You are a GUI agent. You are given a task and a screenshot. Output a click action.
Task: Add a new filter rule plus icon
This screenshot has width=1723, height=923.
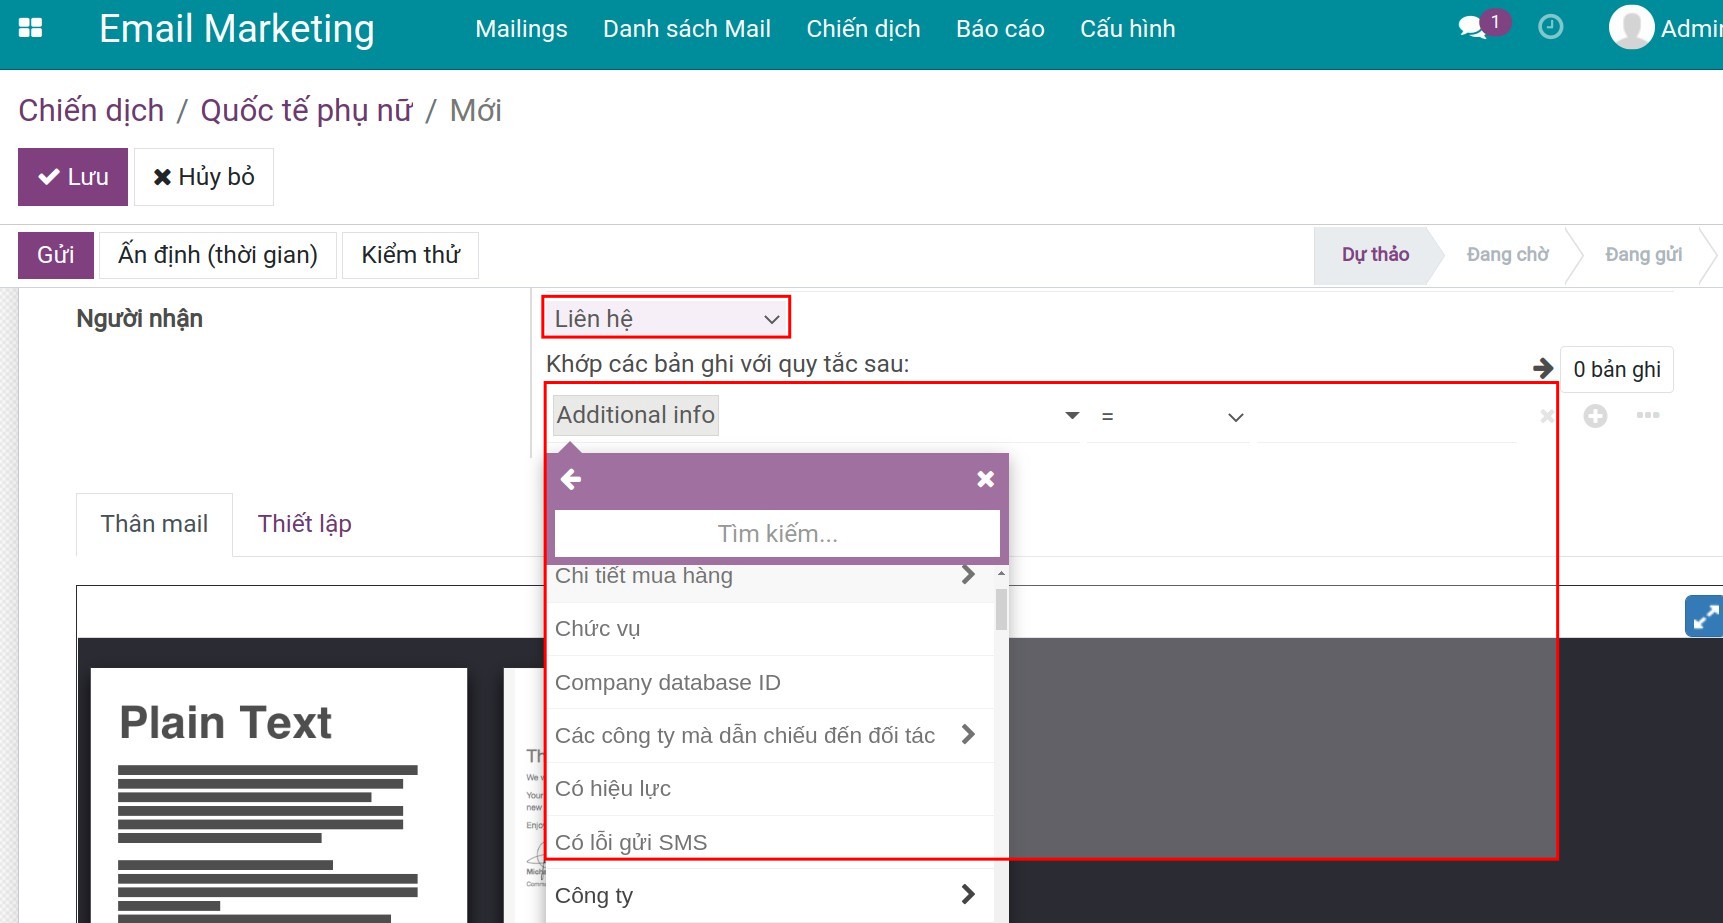[x=1595, y=416]
